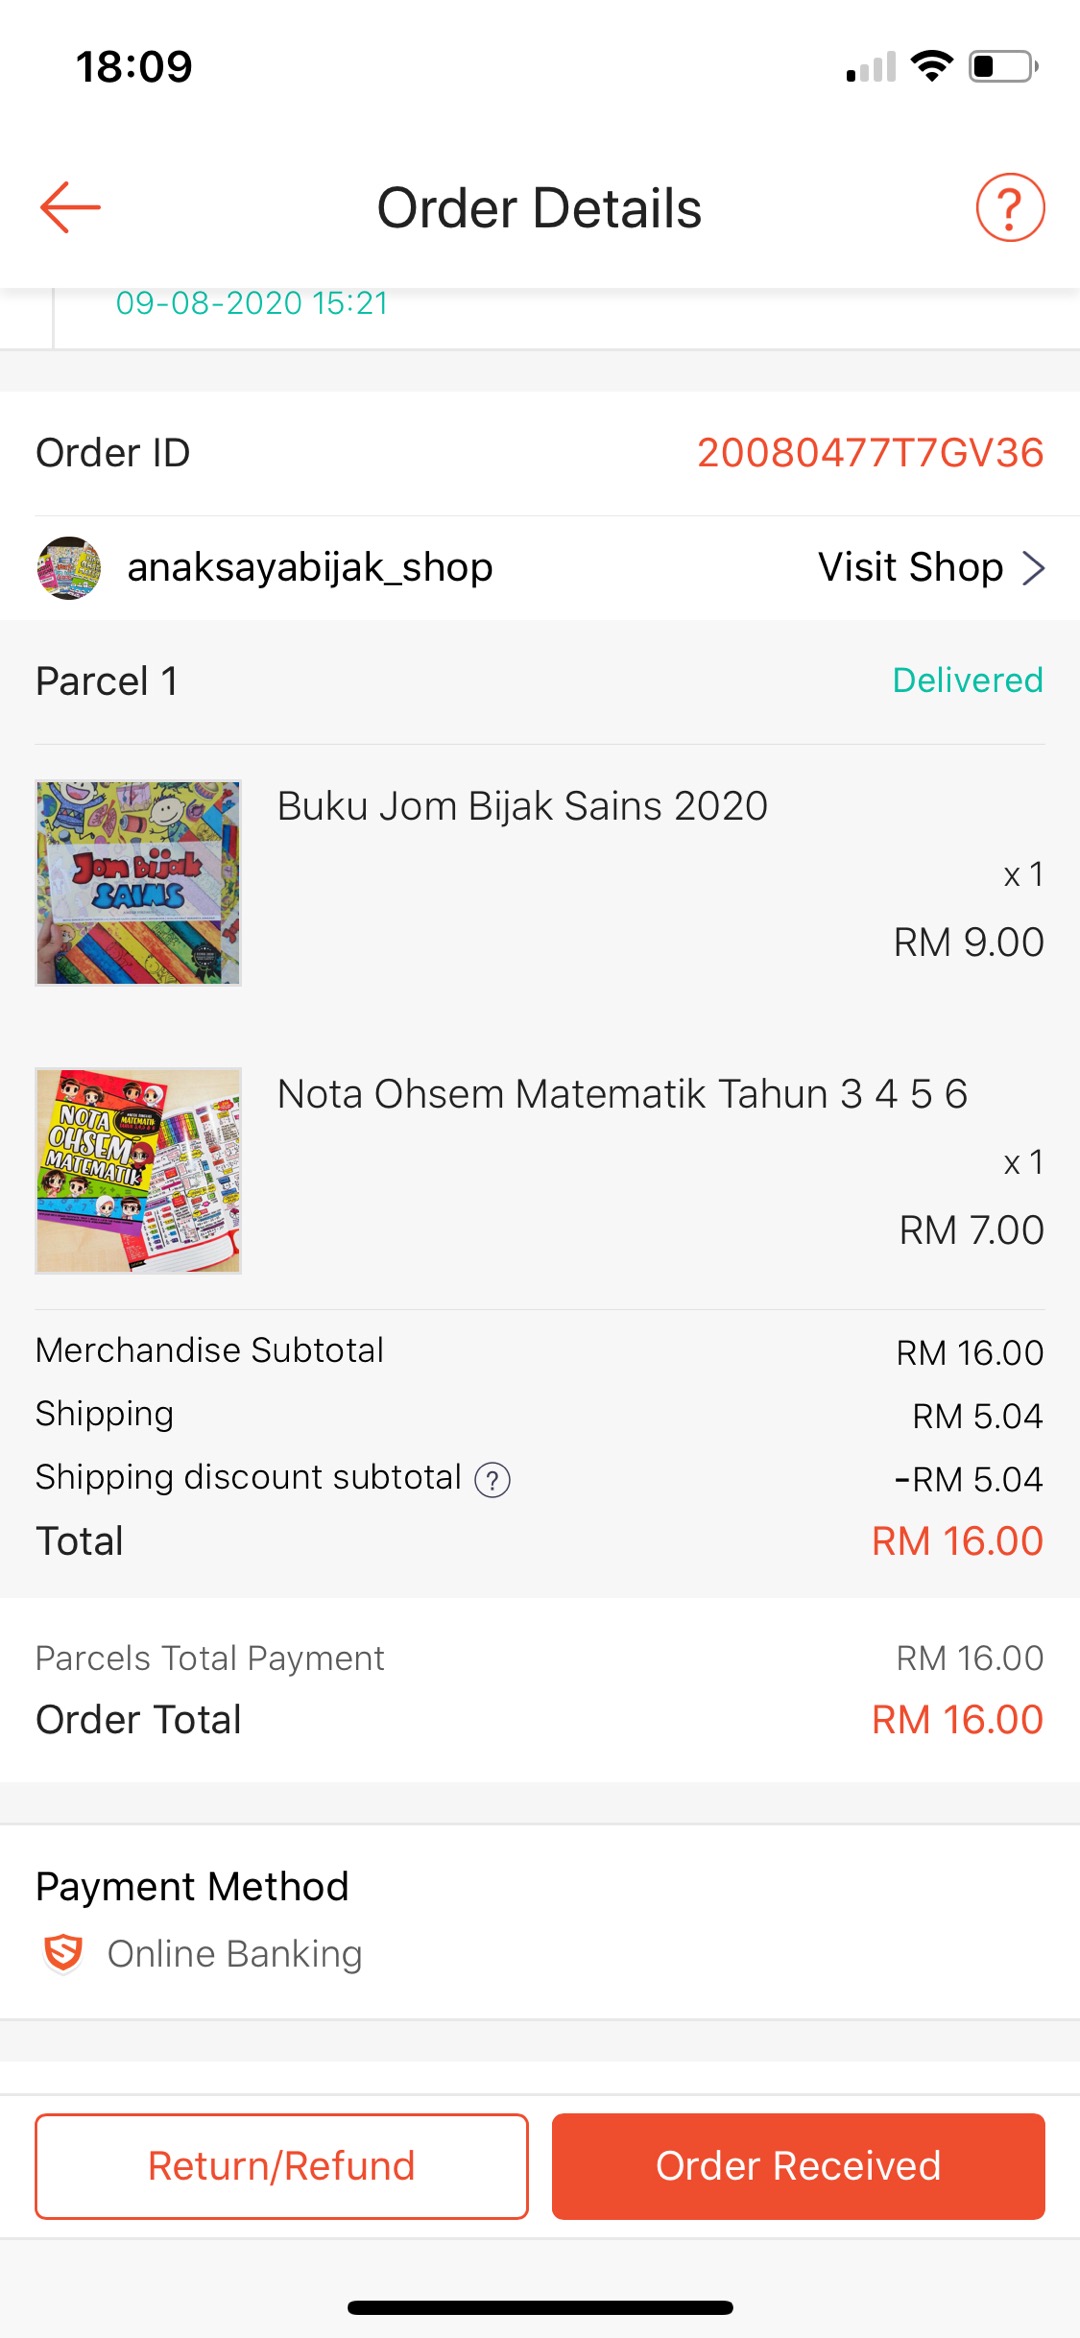Tap shipping discount subtotal info icon
The width and height of the screenshot is (1080, 2338).
pyautogui.click(x=492, y=1480)
